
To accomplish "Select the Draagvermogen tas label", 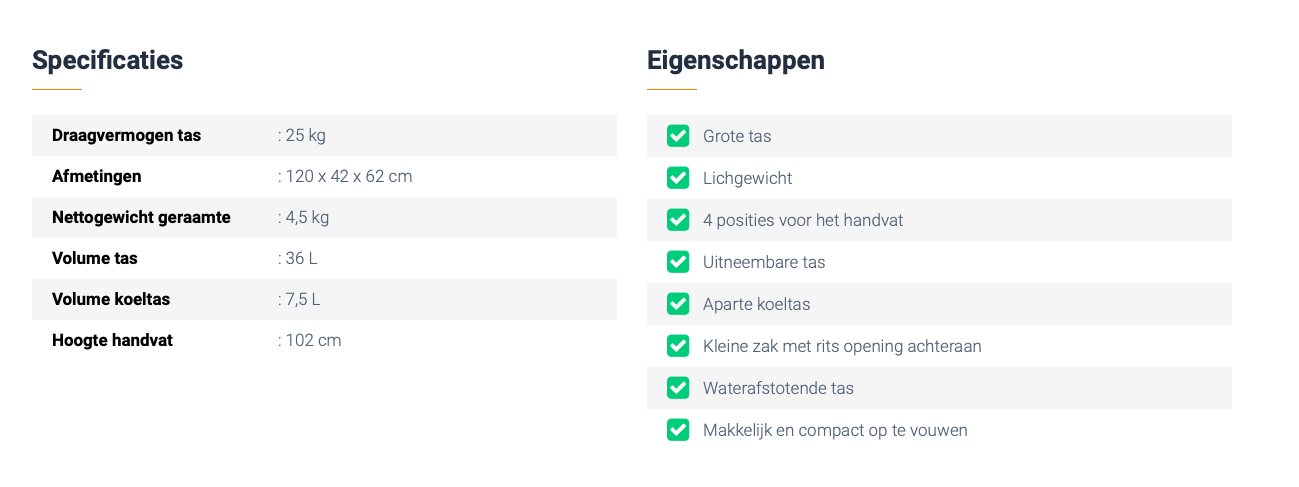I will click(x=126, y=135).
